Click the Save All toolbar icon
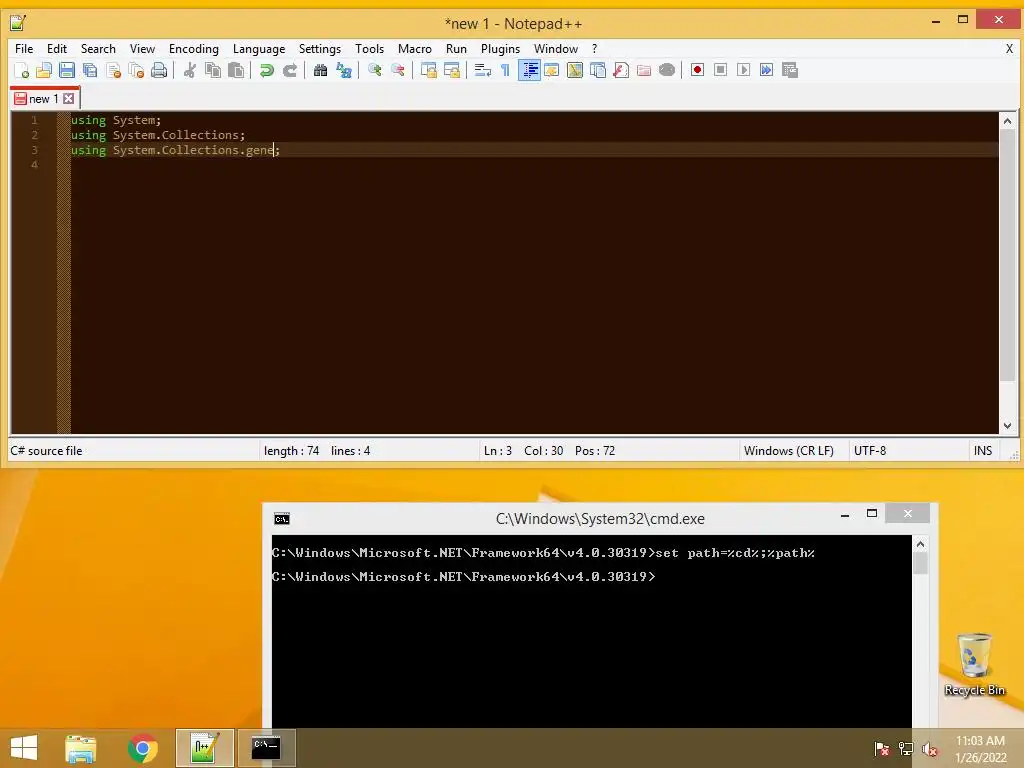 click(x=90, y=71)
